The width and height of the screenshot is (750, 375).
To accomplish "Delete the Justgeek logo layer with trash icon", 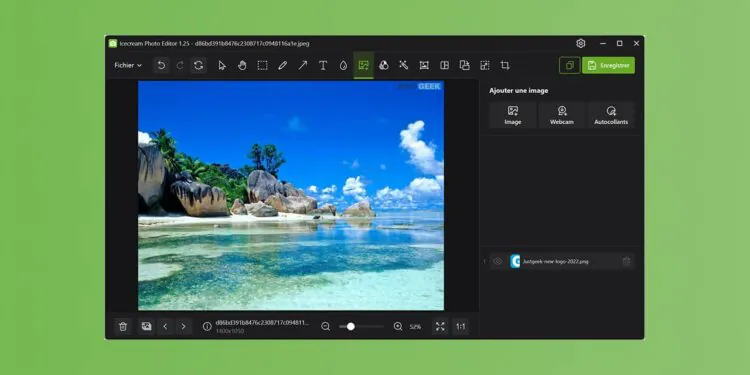I will [627, 261].
